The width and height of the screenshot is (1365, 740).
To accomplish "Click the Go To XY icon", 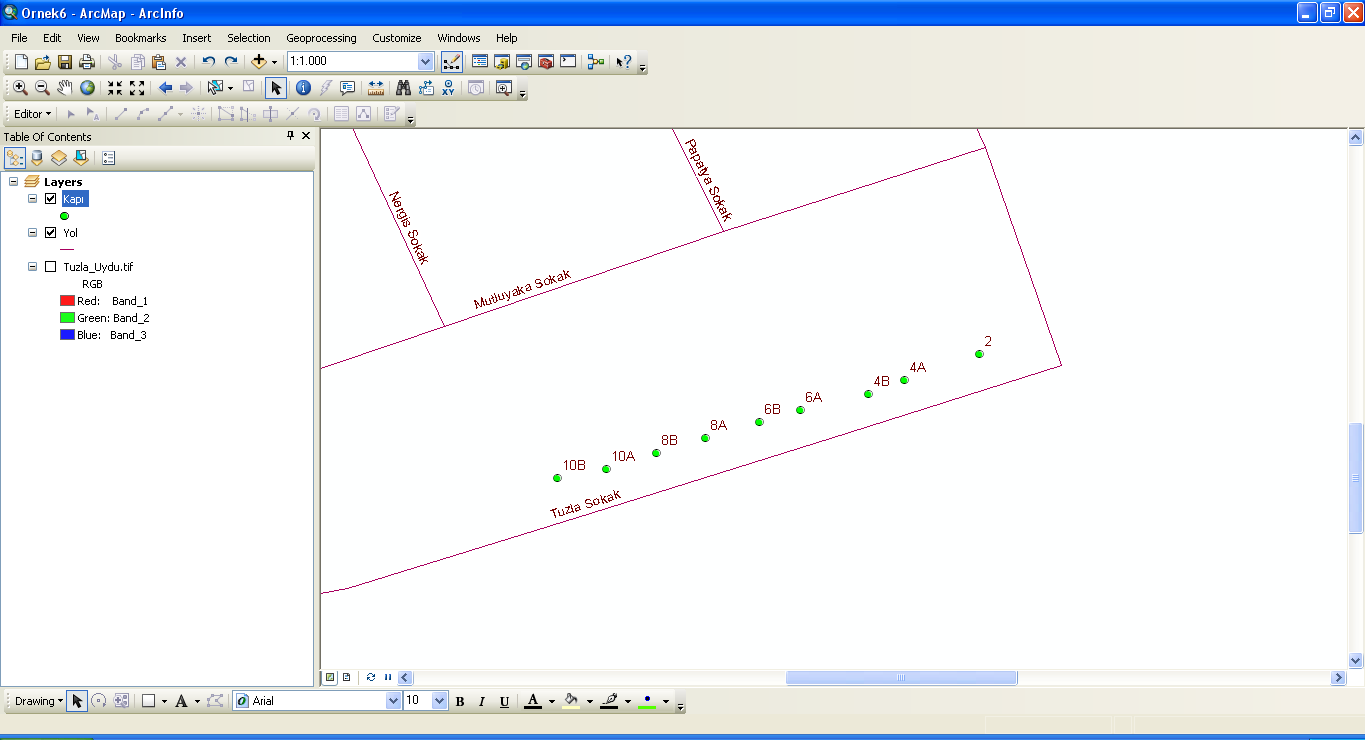I will pos(448,88).
